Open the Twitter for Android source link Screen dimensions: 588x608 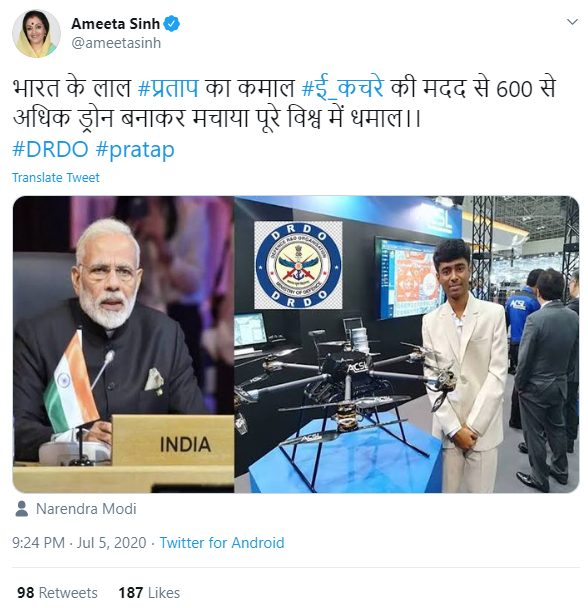[x=222, y=543]
